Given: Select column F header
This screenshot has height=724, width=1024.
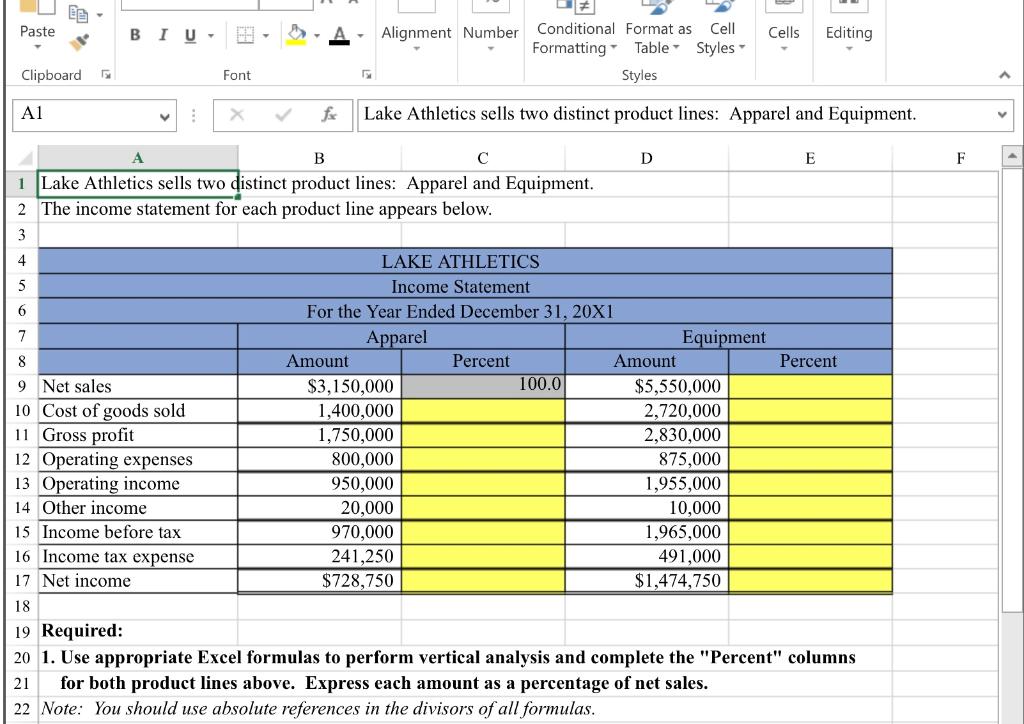Looking at the screenshot, I should pos(960,158).
